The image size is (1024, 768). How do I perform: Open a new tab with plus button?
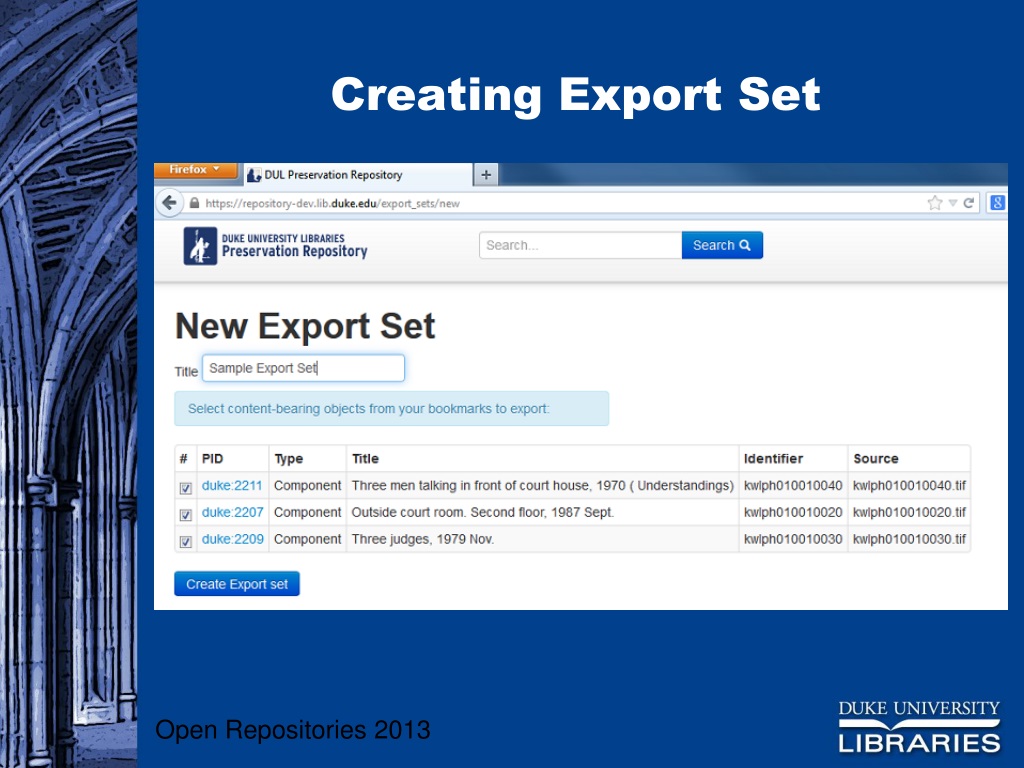[486, 174]
